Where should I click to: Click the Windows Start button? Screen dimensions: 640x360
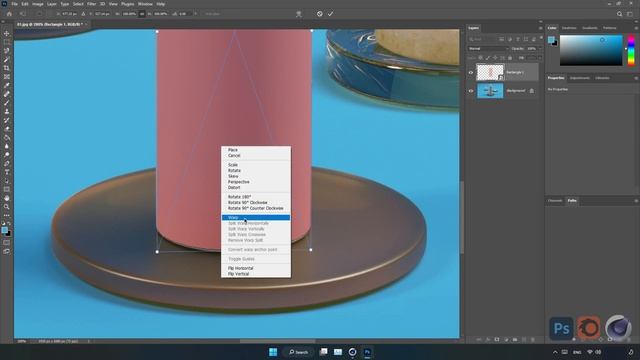click(273, 352)
